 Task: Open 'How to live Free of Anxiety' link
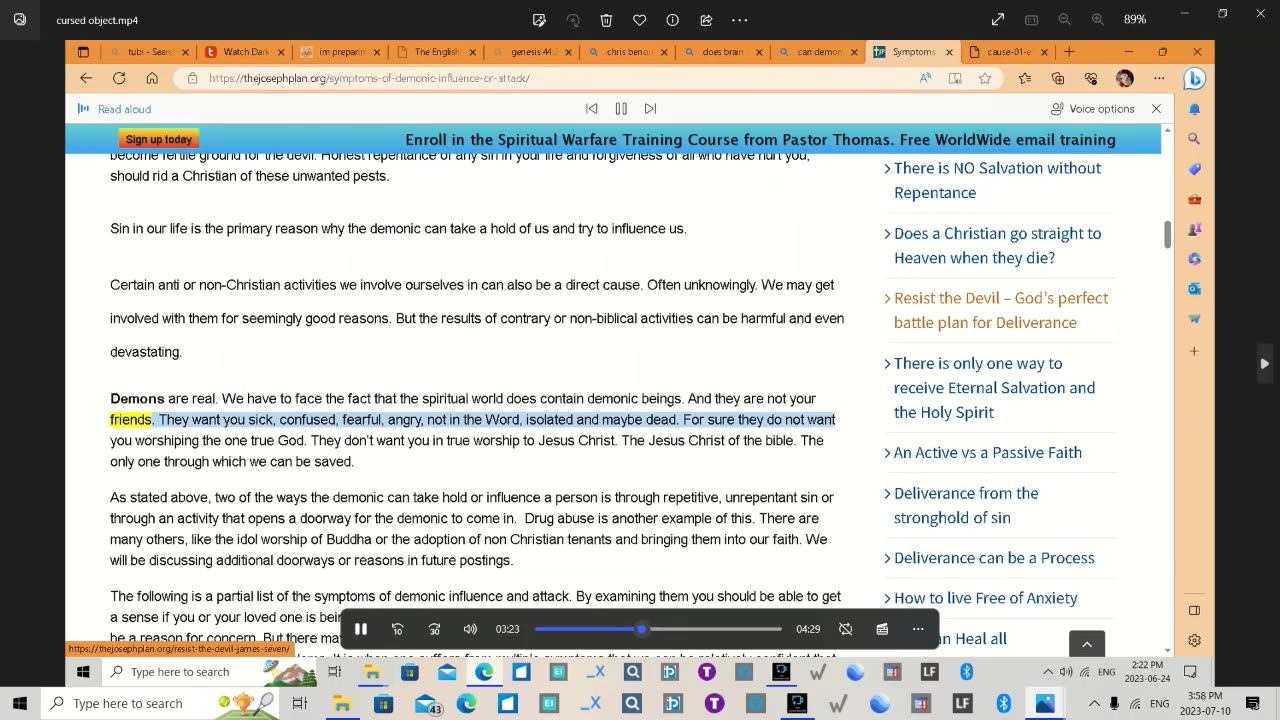coord(985,598)
